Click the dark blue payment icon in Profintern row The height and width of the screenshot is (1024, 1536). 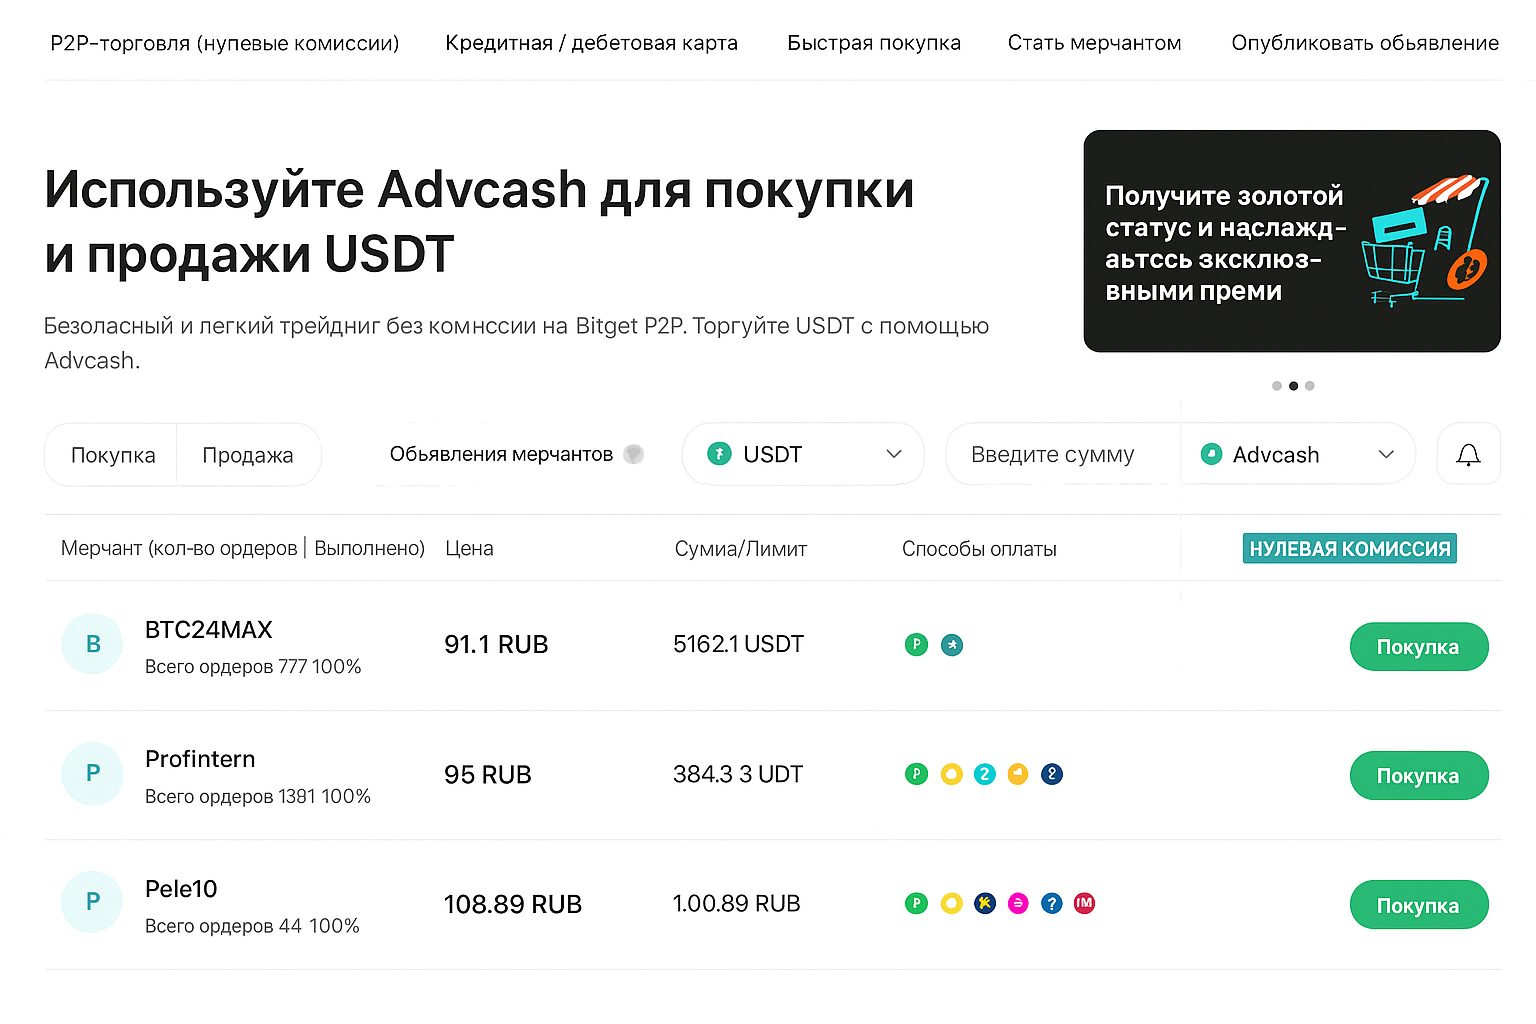click(1051, 774)
